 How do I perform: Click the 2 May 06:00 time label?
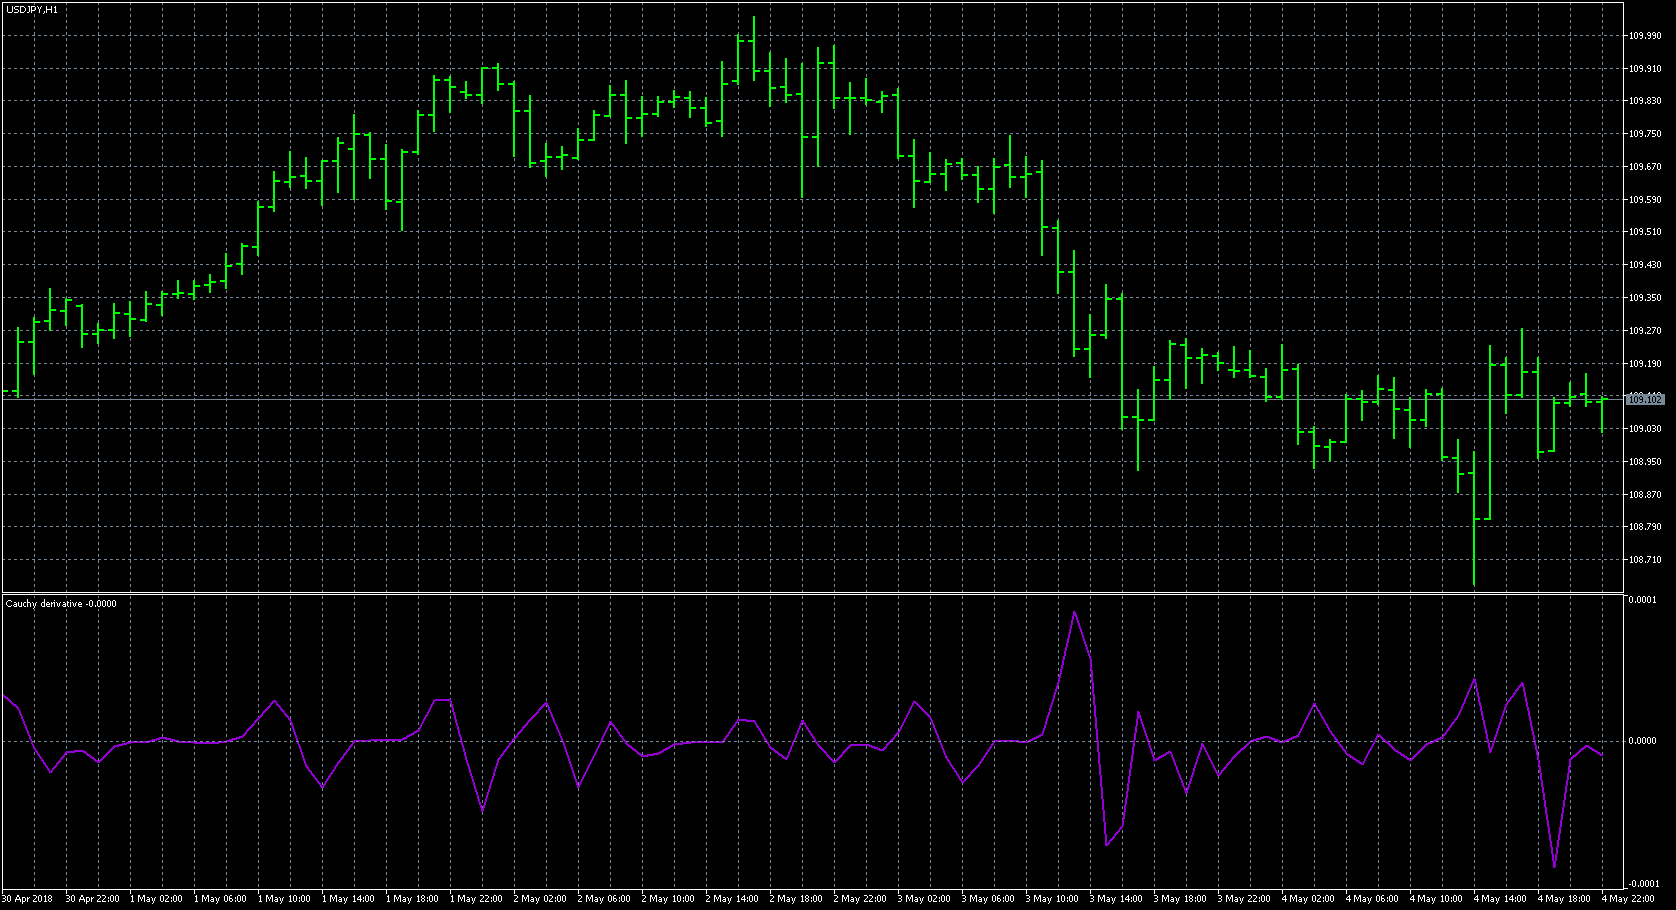(604, 899)
